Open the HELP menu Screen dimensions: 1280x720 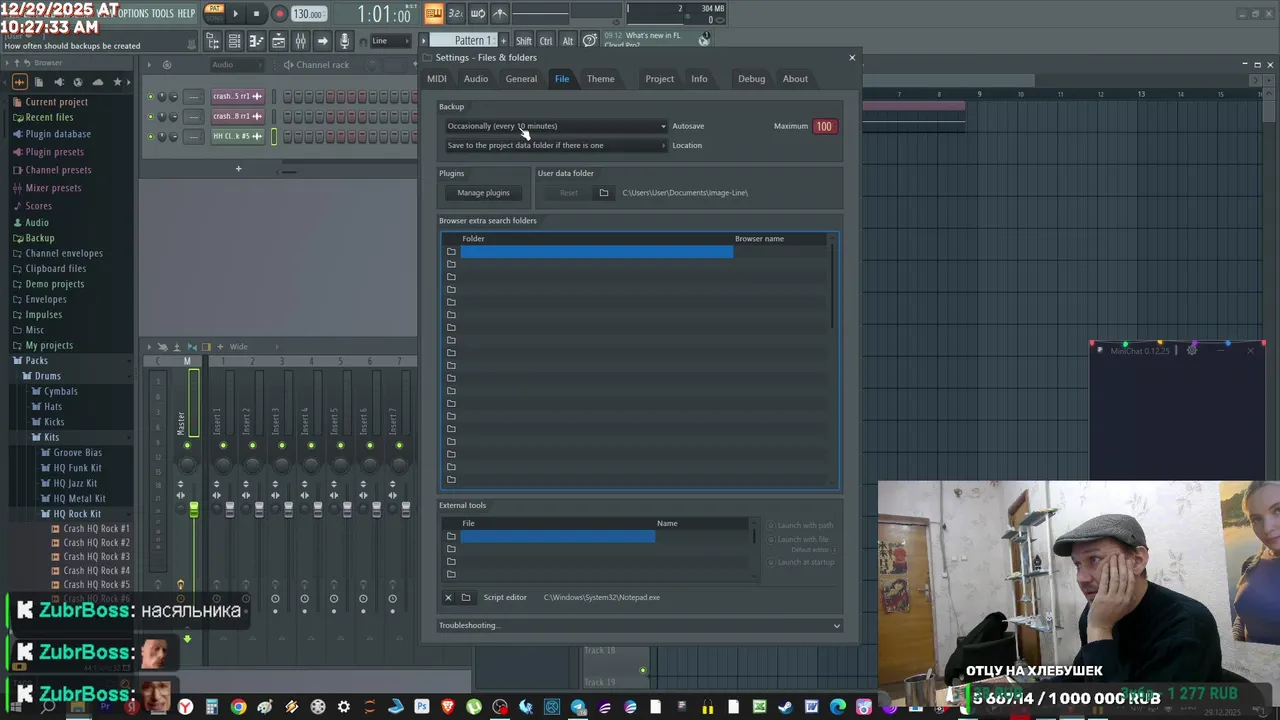tap(186, 14)
